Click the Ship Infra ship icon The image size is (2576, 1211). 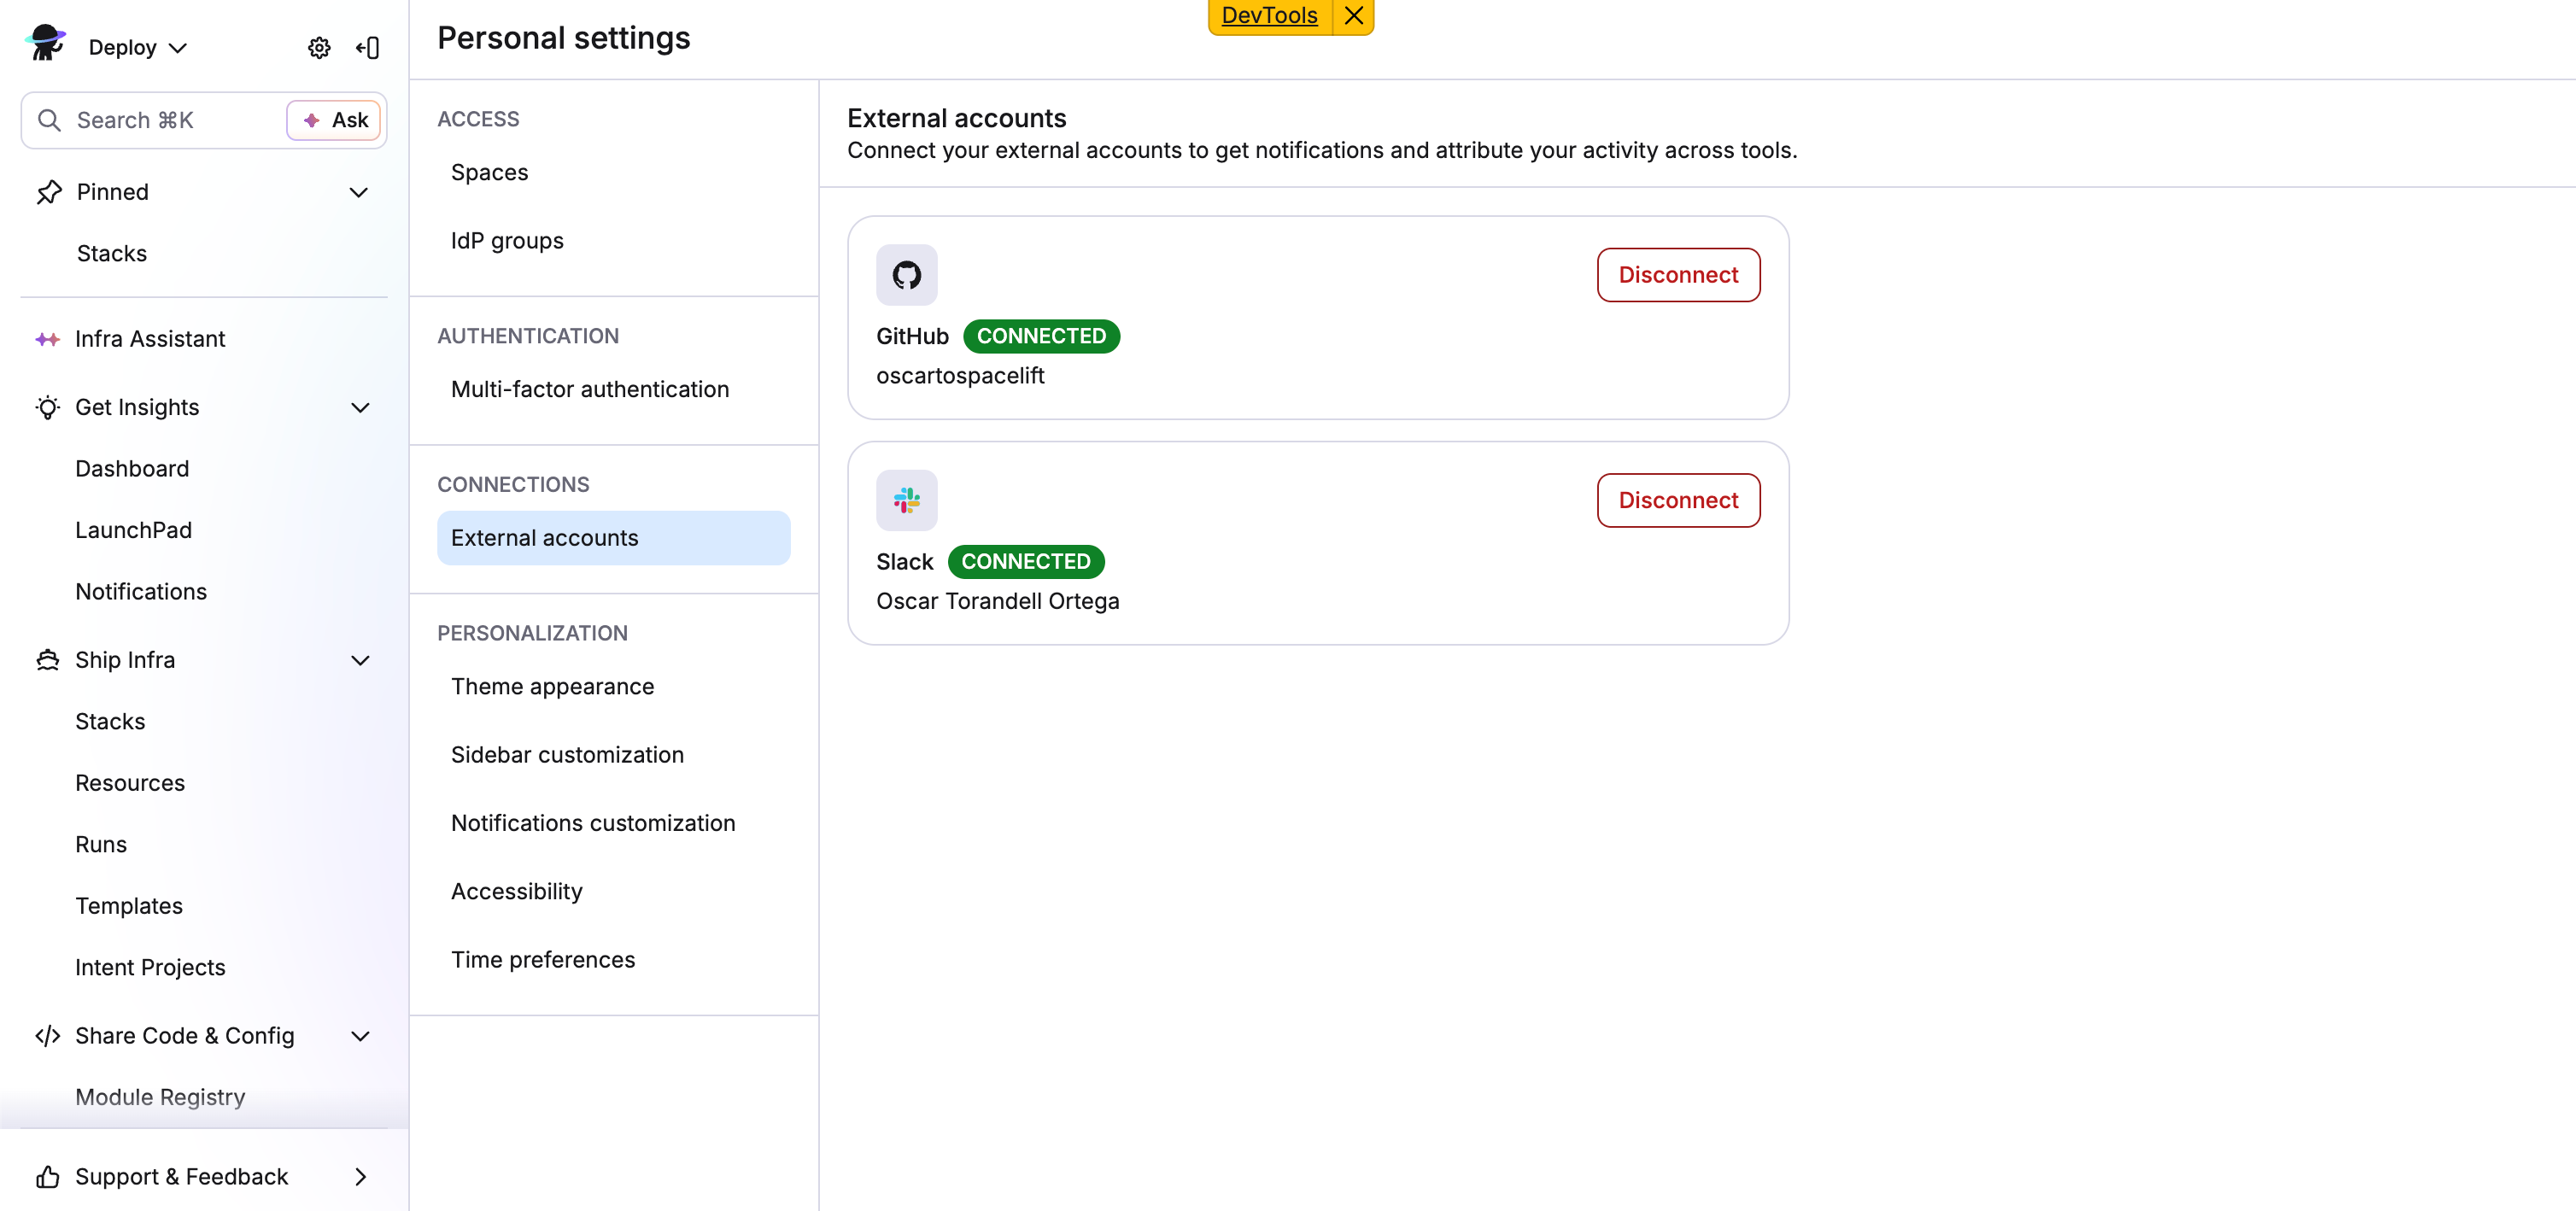click(47, 660)
